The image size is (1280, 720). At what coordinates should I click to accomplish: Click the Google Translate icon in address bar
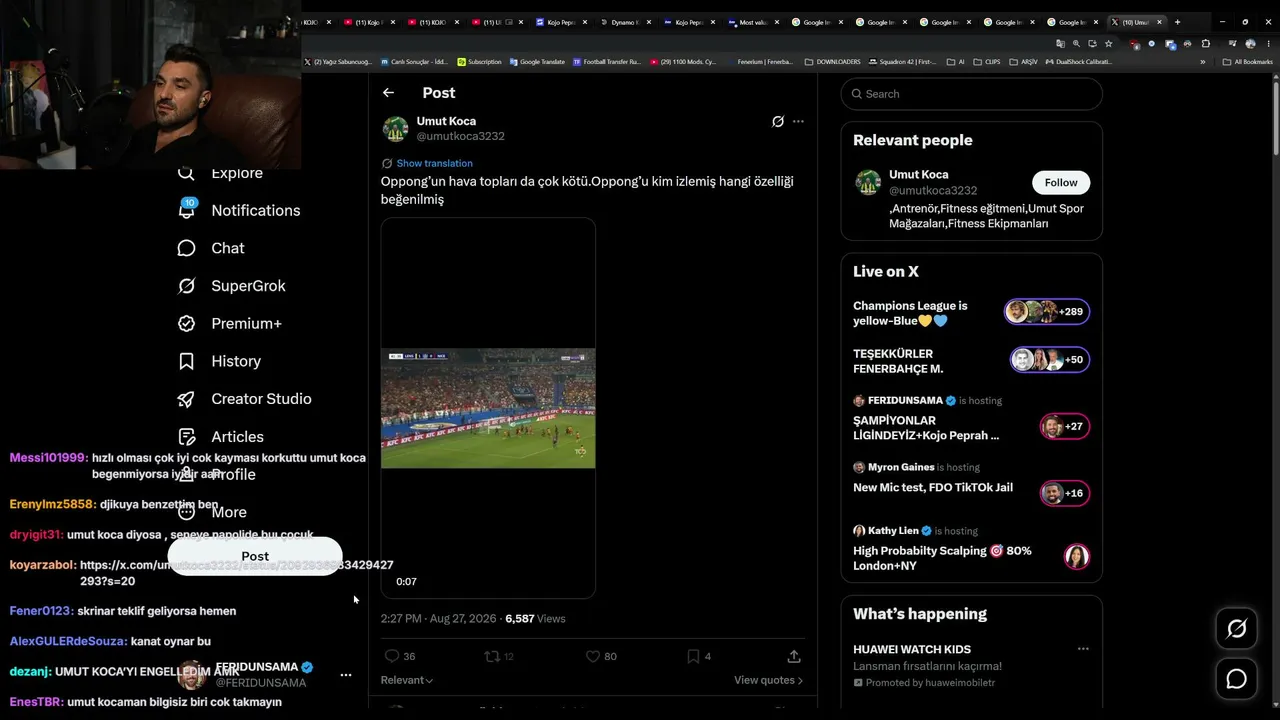tap(1060, 44)
